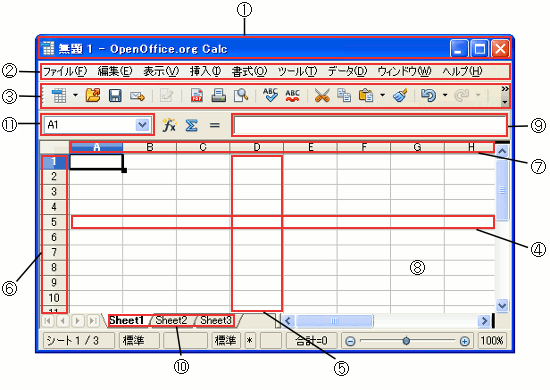Open the 挿入(I) menu

205,72
